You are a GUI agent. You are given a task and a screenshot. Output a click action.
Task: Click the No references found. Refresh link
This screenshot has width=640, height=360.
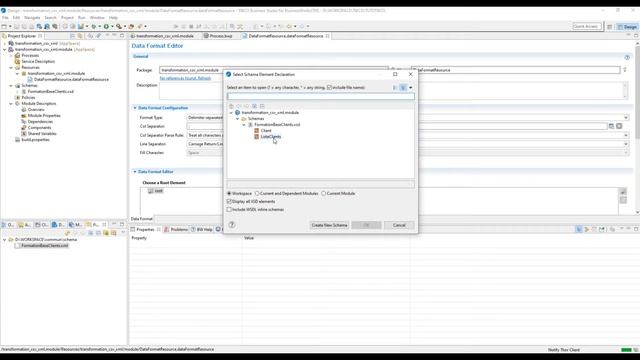[x=185, y=78]
